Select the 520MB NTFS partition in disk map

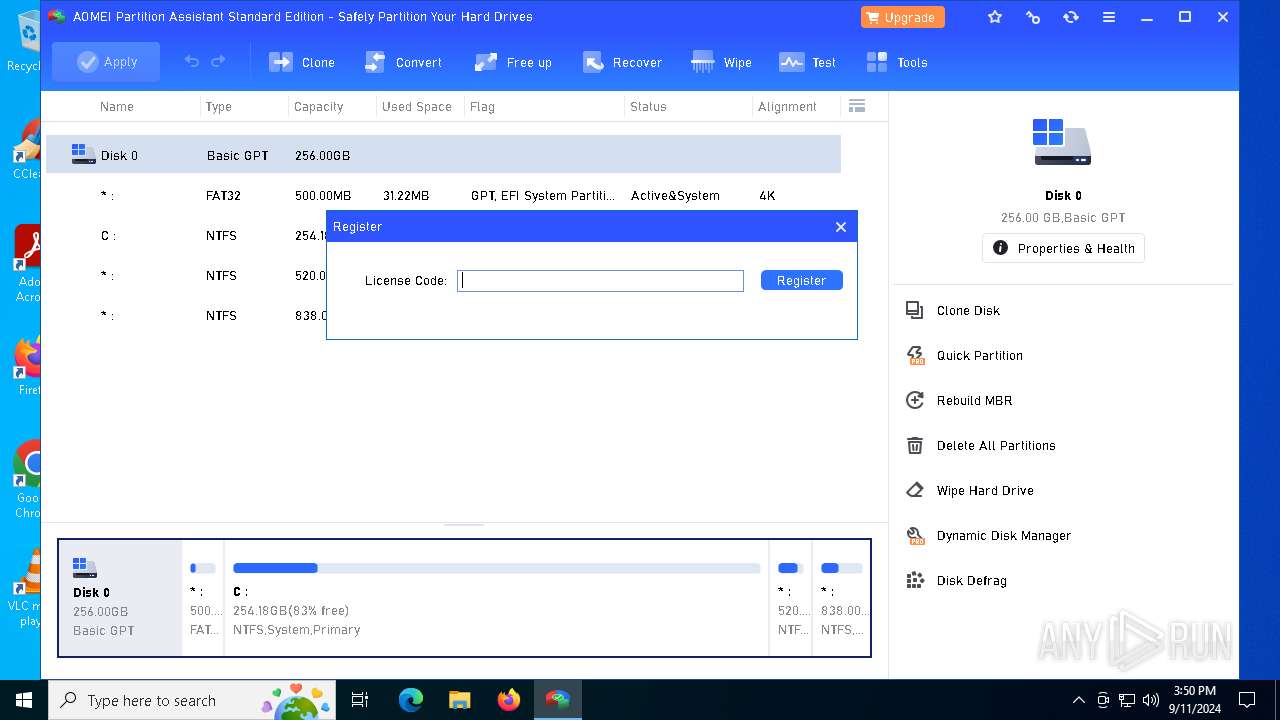point(790,598)
